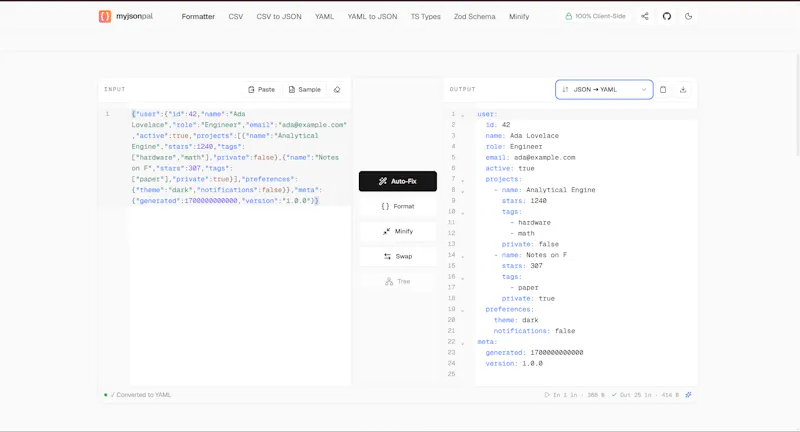Go to the YAML tab

click(x=324, y=16)
